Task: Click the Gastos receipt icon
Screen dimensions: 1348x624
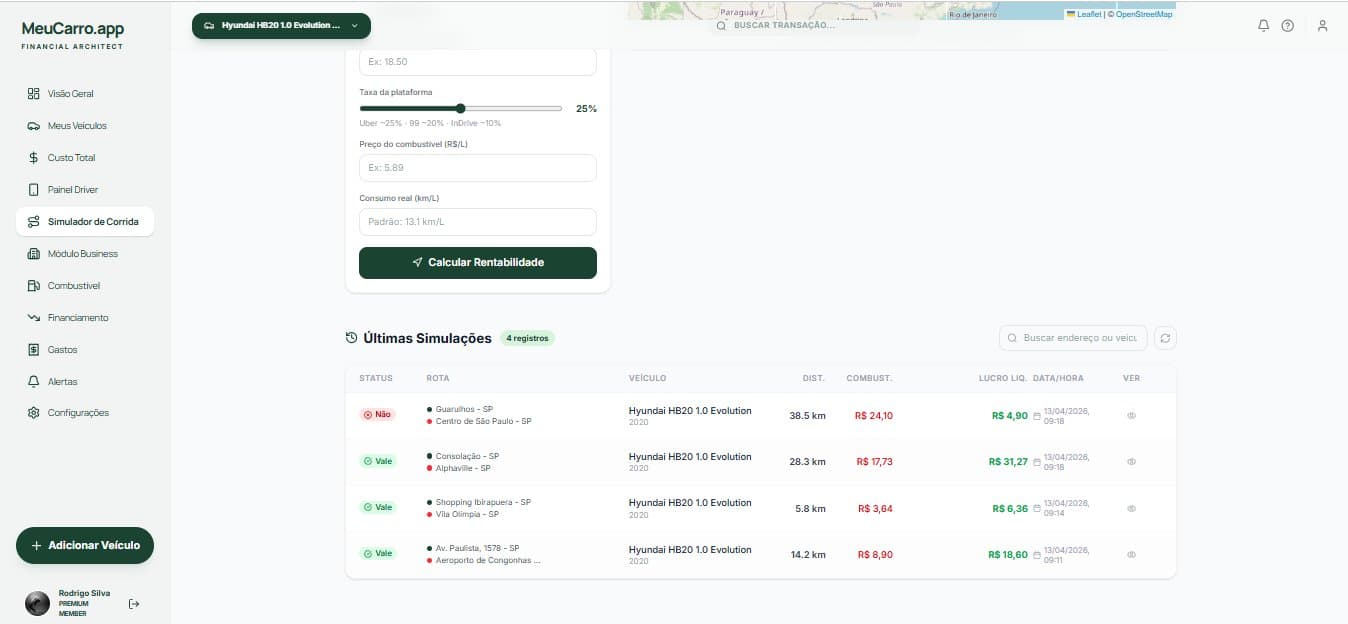Action: click(34, 350)
